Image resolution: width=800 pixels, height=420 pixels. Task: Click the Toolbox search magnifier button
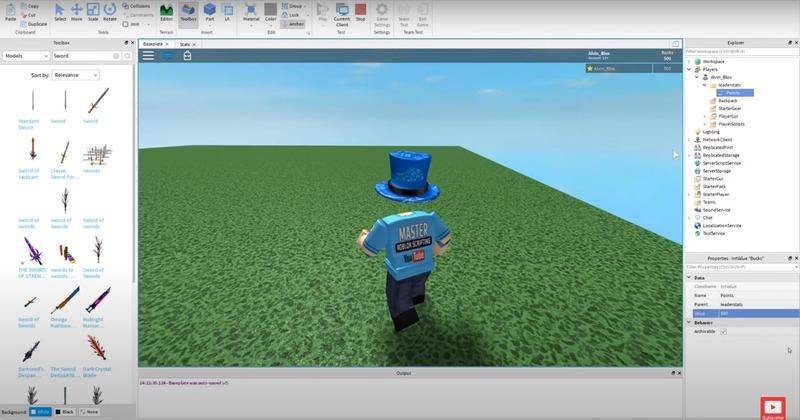point(128,56)
